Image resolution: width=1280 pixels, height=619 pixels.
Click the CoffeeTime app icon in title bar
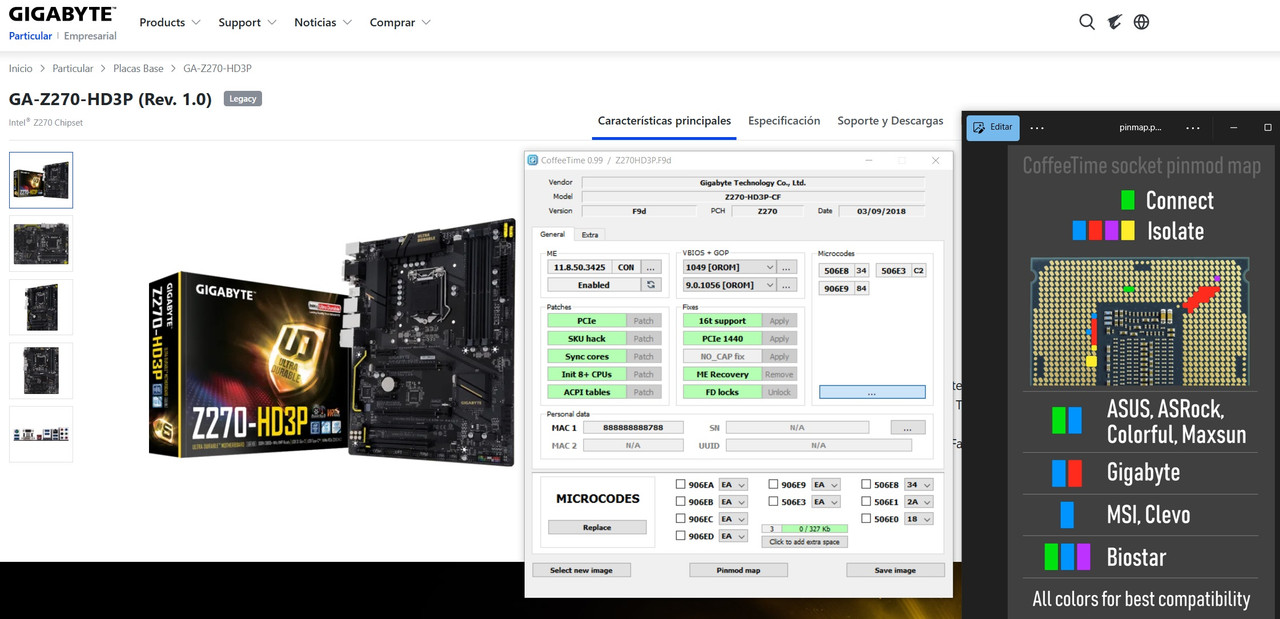point(533,160)
